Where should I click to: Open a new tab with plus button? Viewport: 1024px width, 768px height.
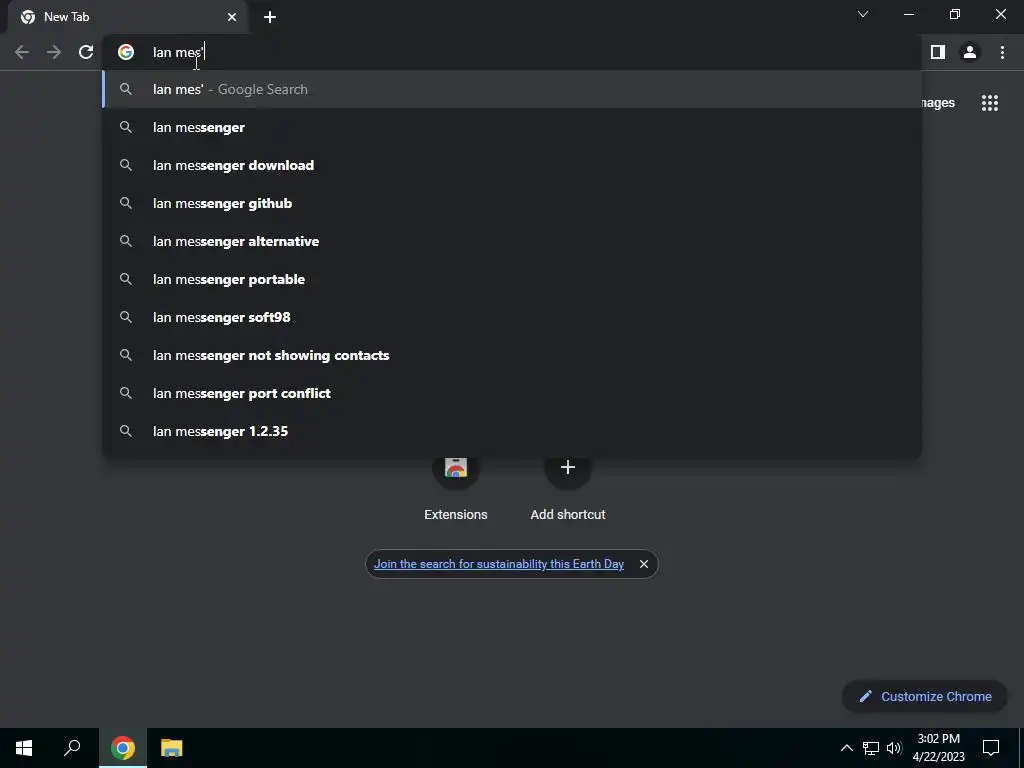pos(270,17)
